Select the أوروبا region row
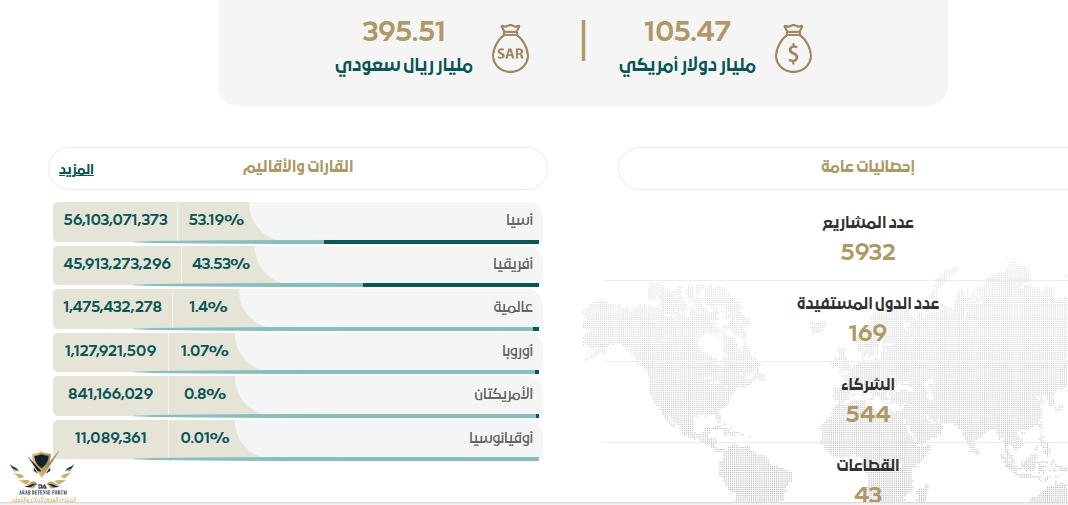The height and width of the screenshot is (505, 1068). click(296, 353)
